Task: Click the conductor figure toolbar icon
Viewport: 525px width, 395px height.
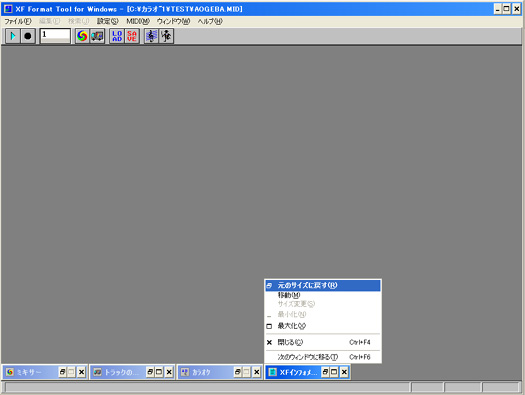Action: coord(166,36)
